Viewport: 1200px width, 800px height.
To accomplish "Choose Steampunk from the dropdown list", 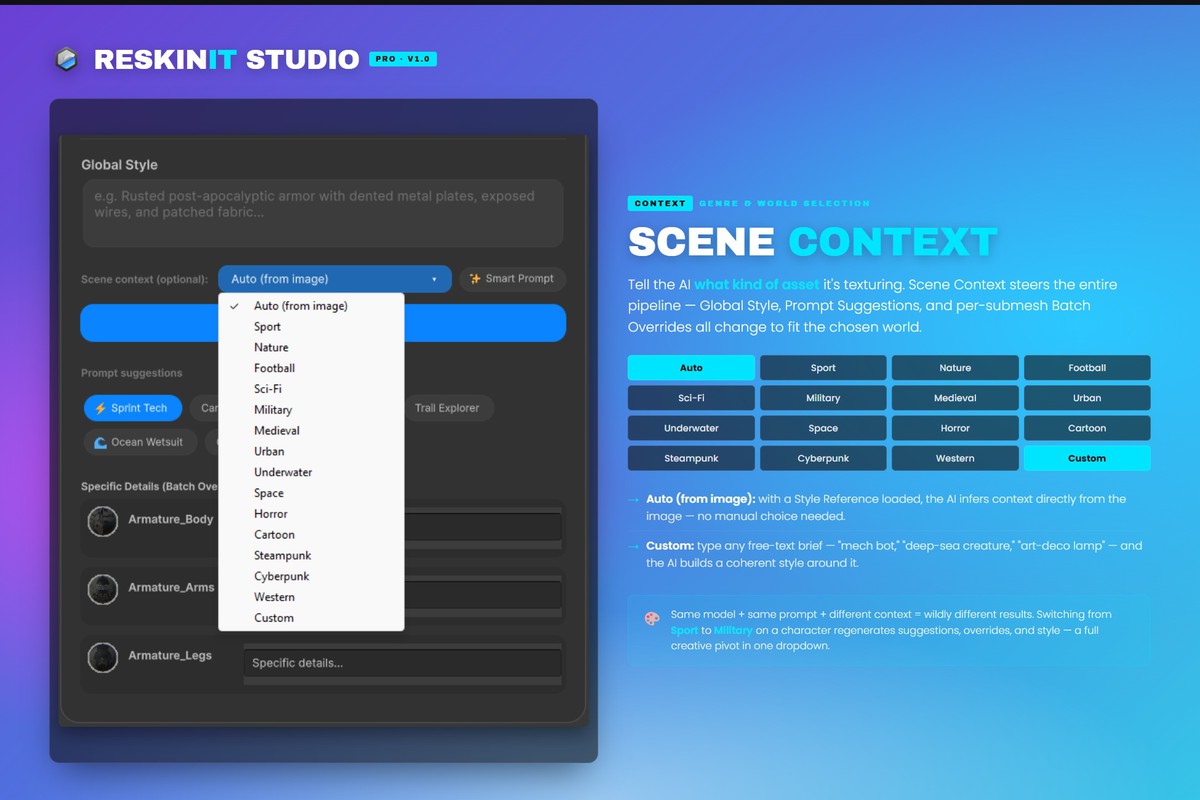I will click(311, 556).
